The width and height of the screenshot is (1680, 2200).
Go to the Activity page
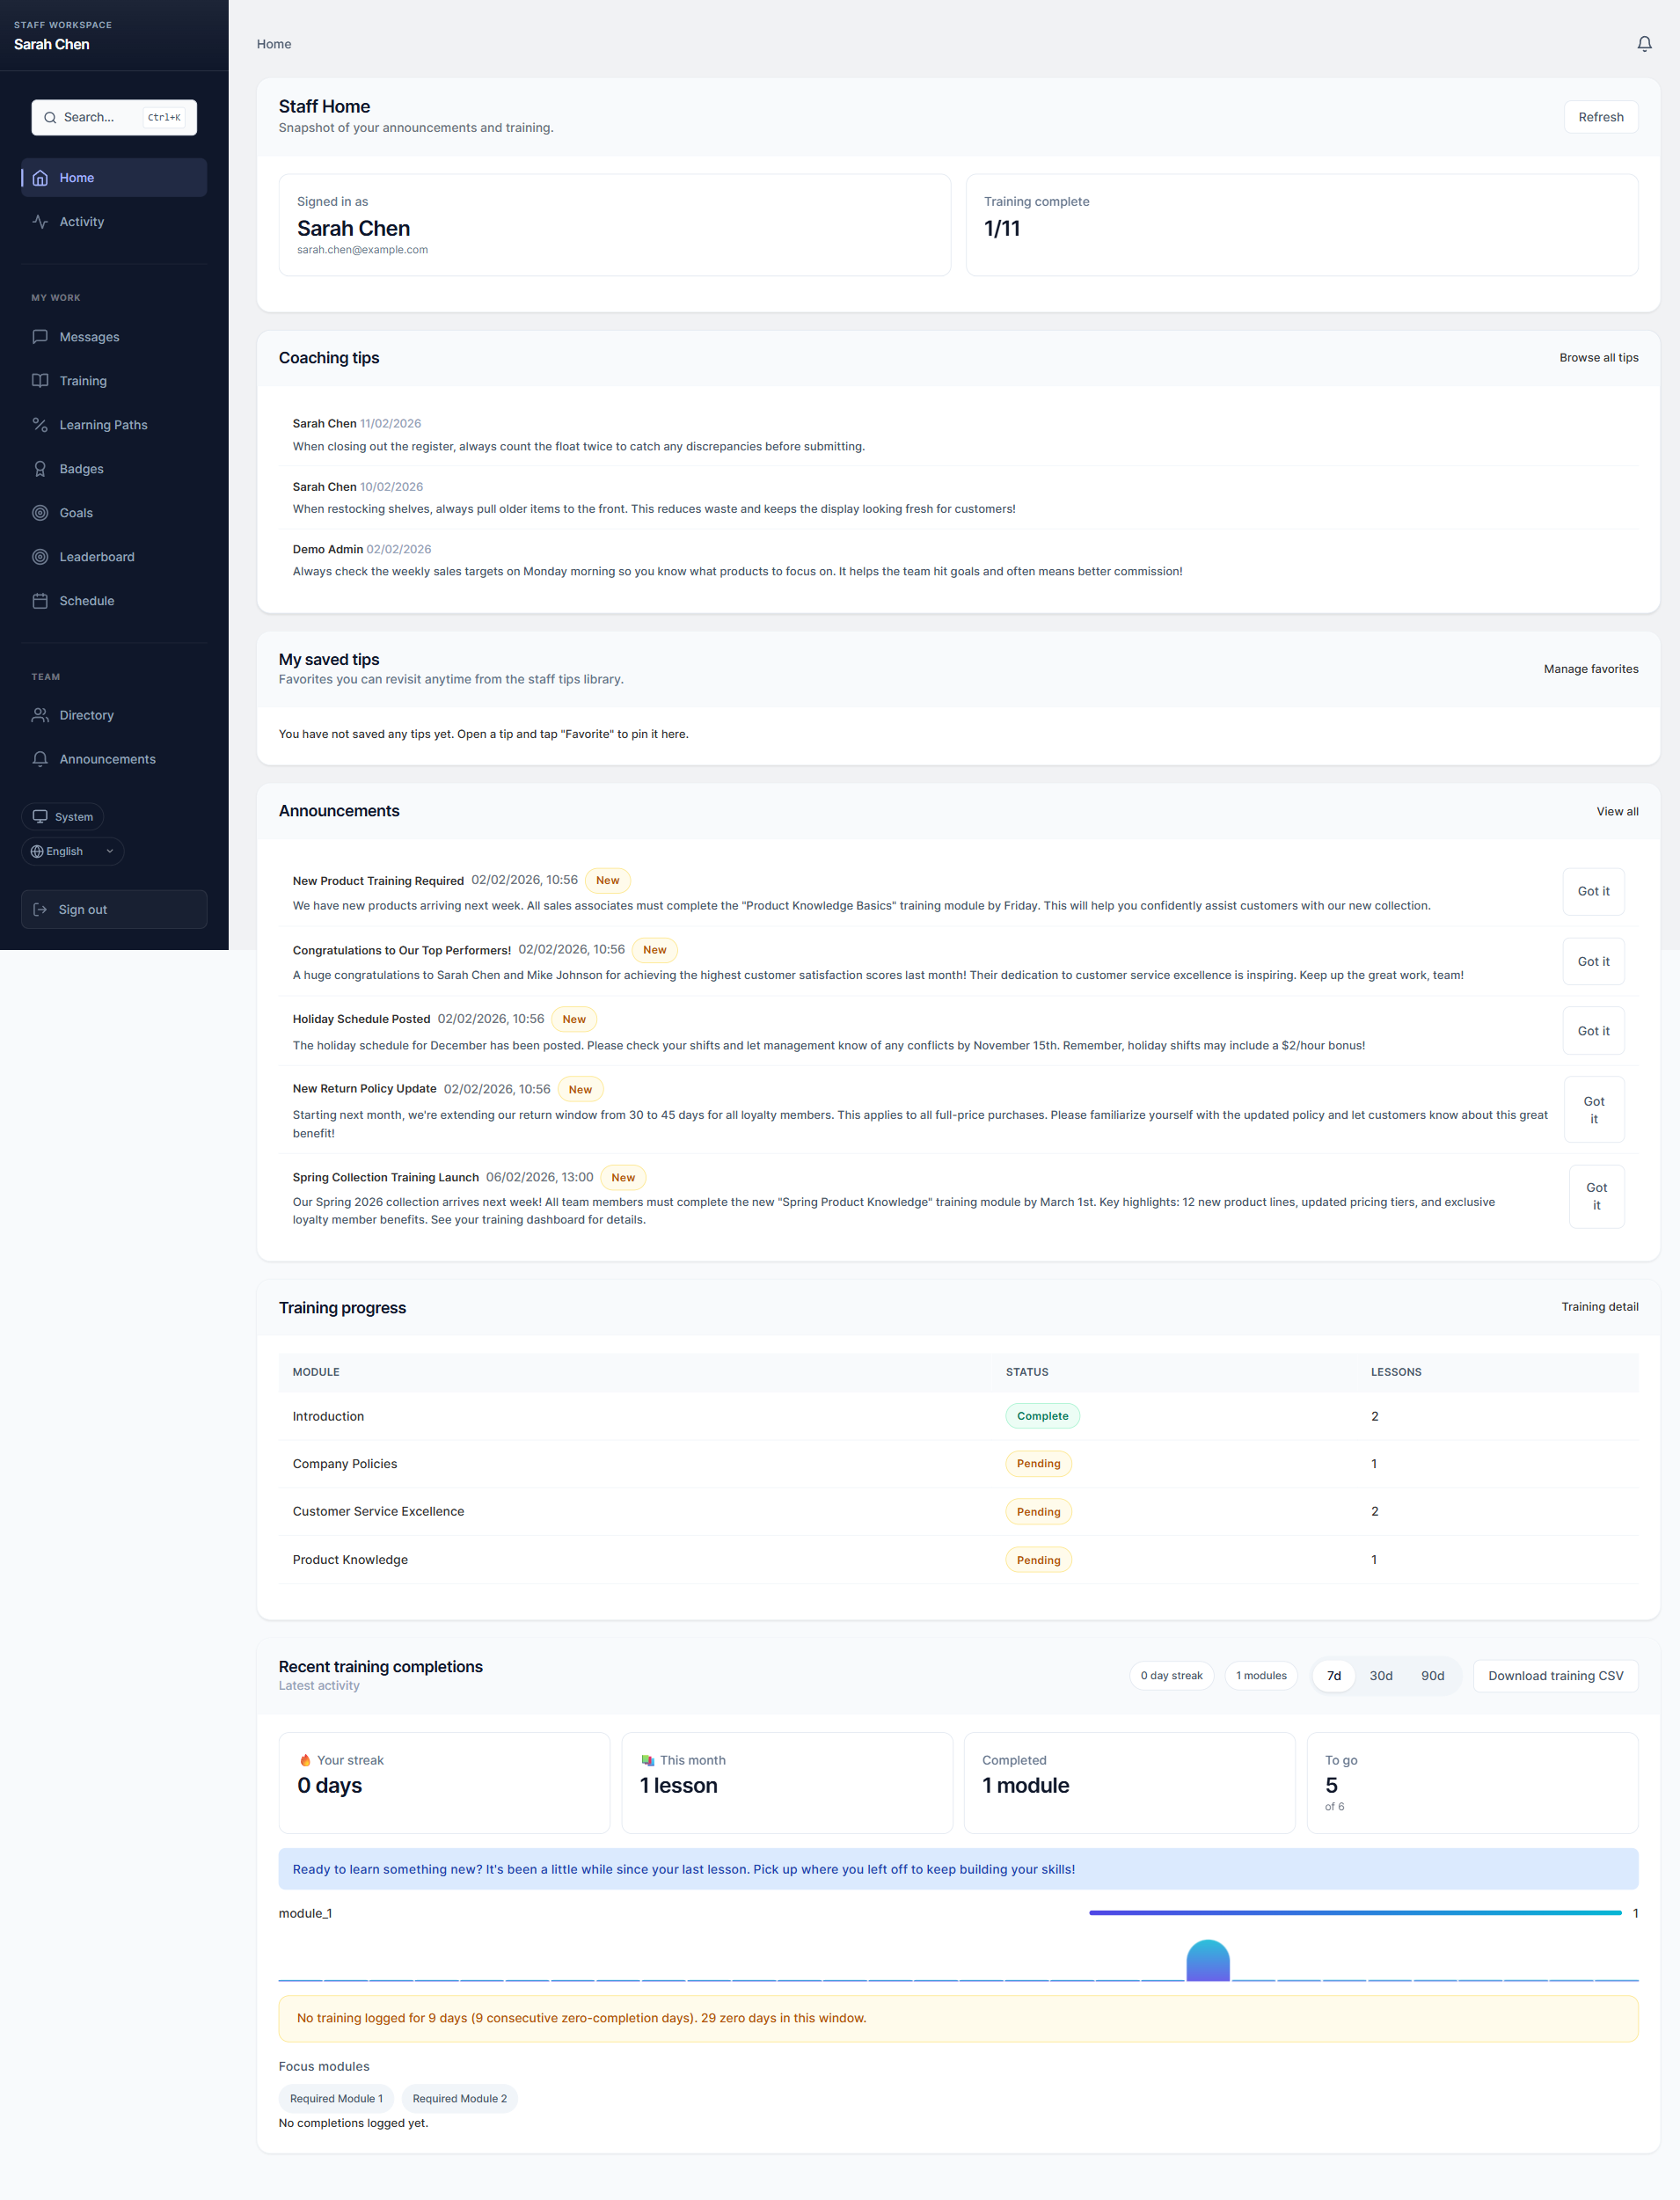[81, 222]
